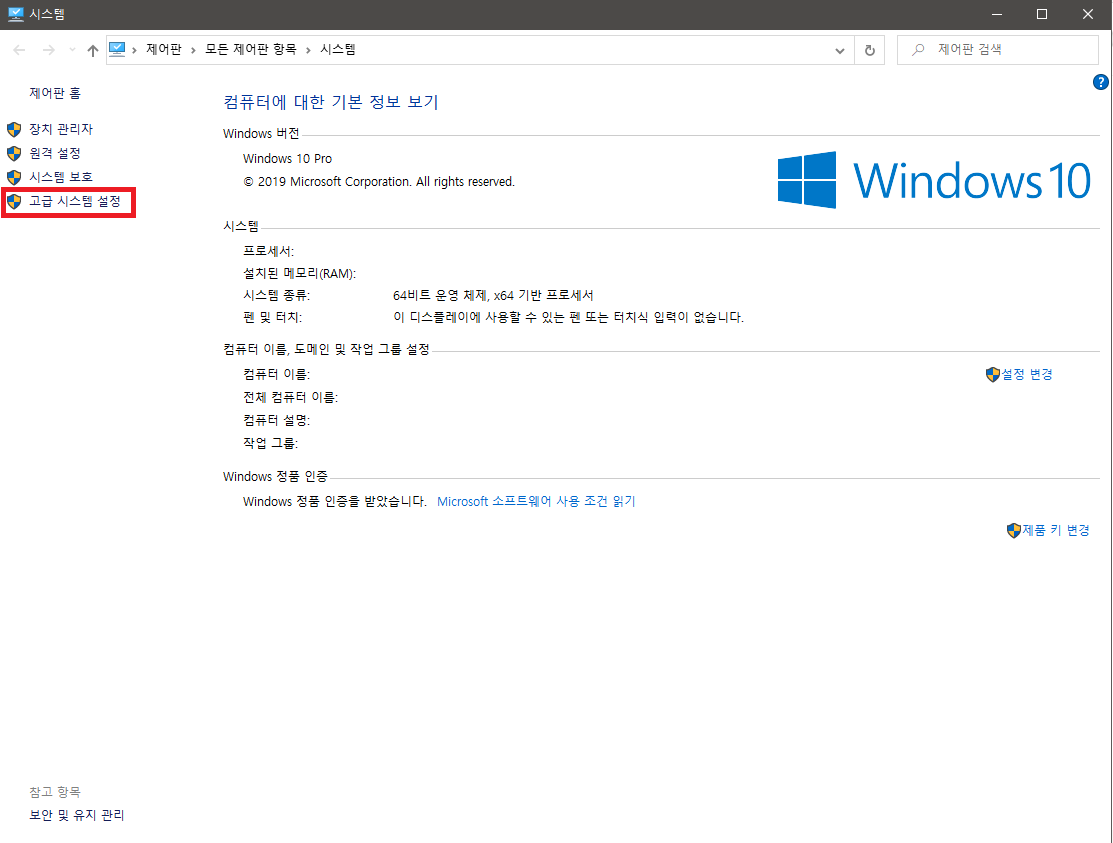Maximize the 시스템 window

click(x=1042, y=14)
